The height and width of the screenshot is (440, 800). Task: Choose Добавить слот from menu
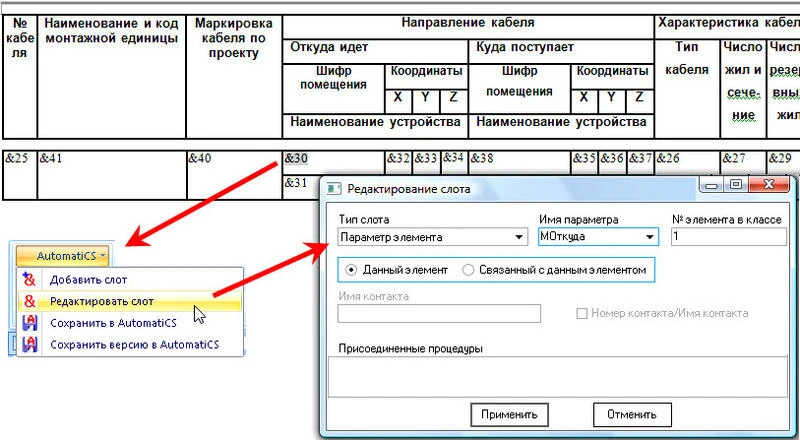(x=88, y=279)
